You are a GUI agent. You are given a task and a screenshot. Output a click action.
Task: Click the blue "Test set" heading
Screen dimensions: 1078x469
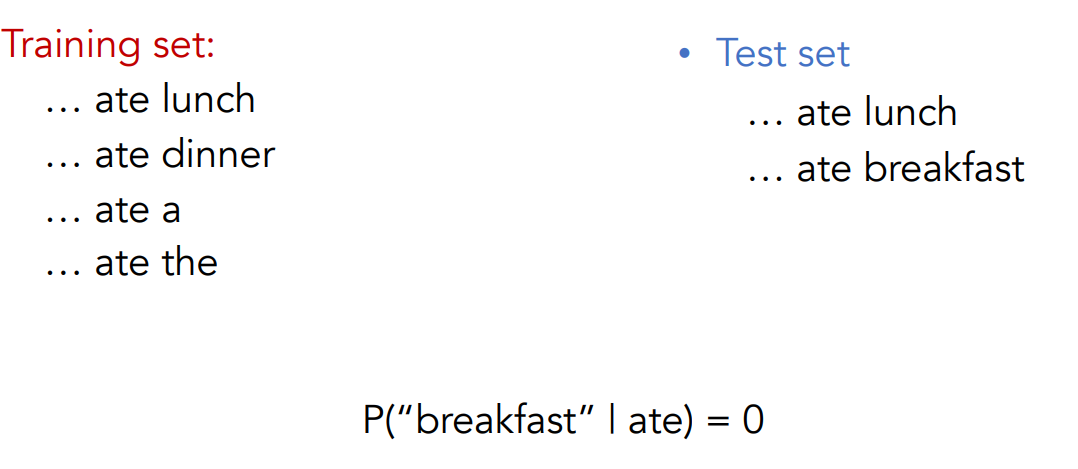pos(782,53)
